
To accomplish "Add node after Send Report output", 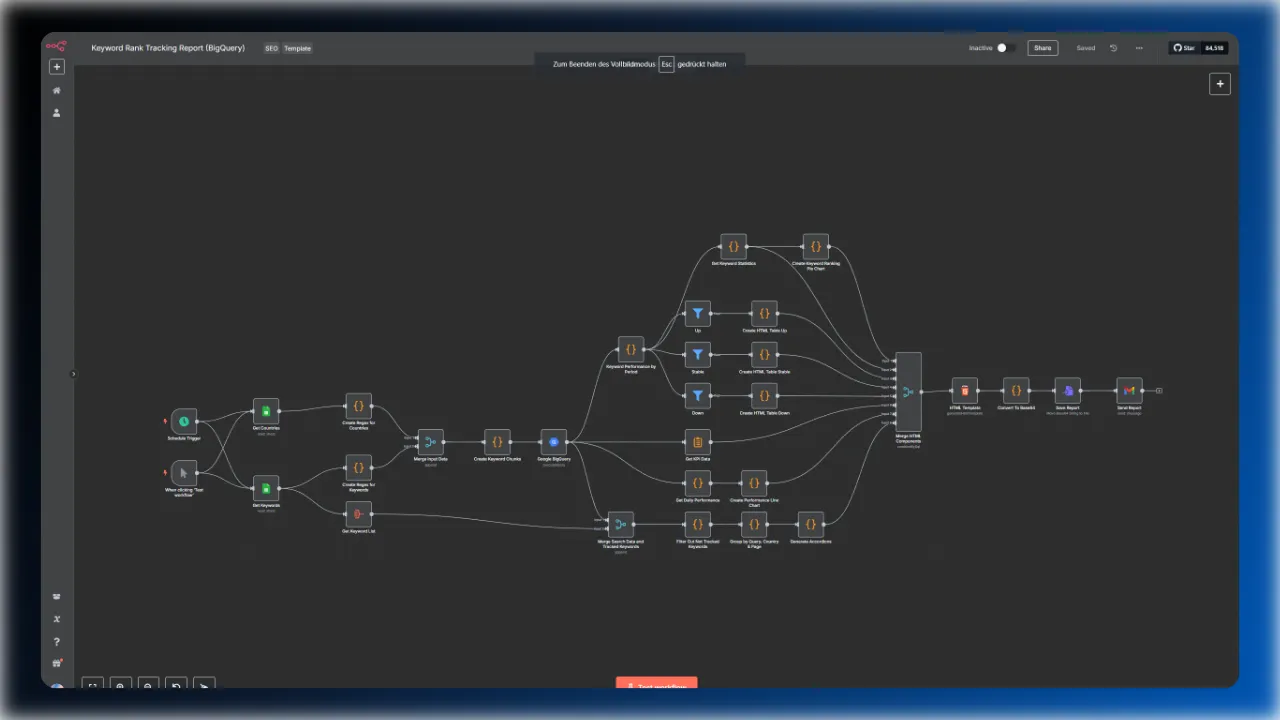I will [1159, 390].
